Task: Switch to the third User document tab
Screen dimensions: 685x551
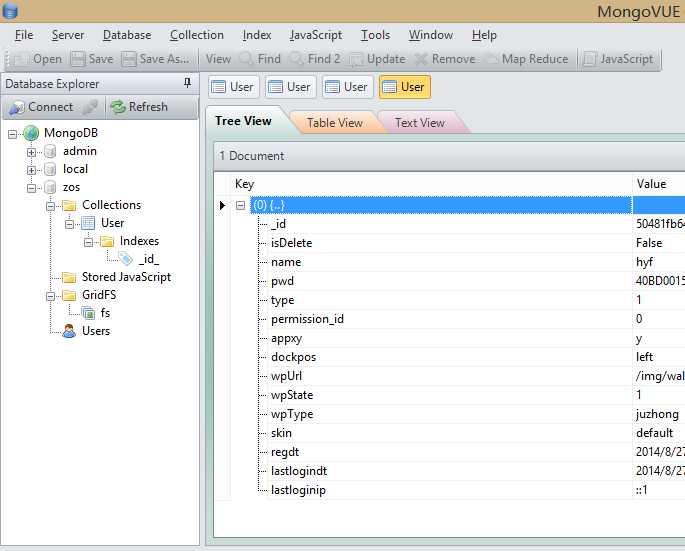Action: pyautogui.click(x=346, y=87)
